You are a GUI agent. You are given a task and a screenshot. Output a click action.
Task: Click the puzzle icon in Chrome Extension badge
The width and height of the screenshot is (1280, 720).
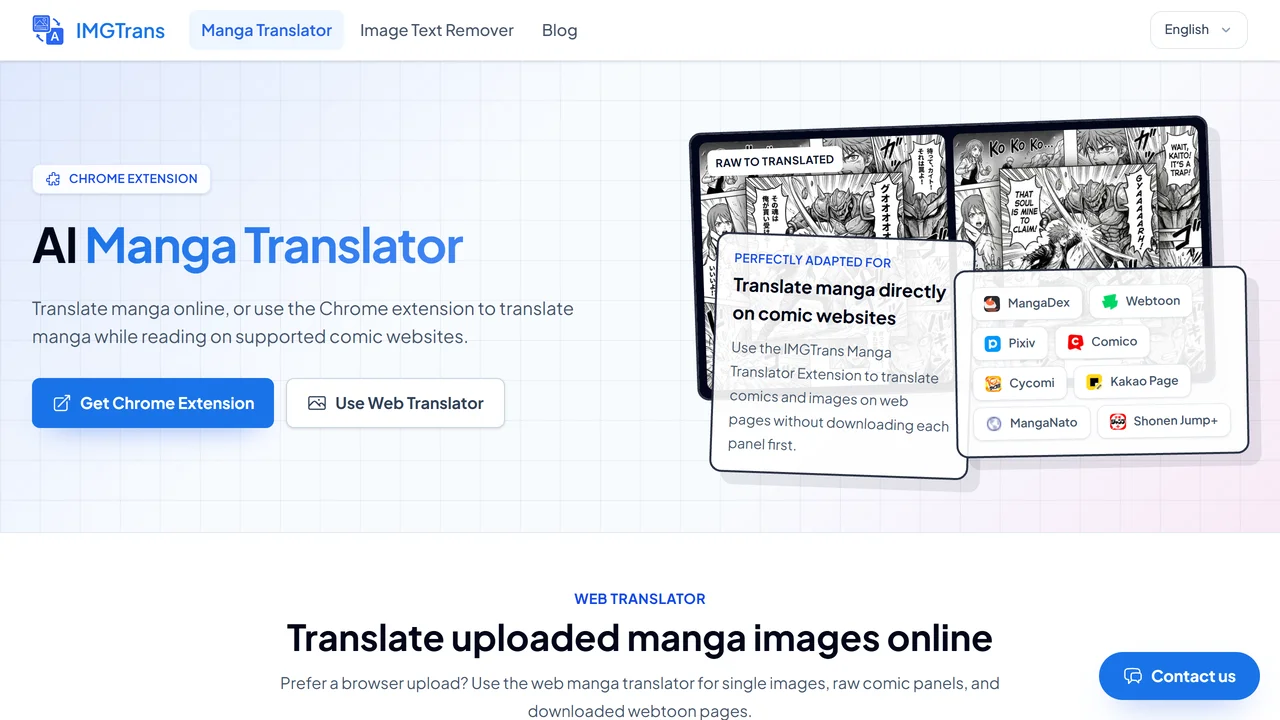(53, 179)
